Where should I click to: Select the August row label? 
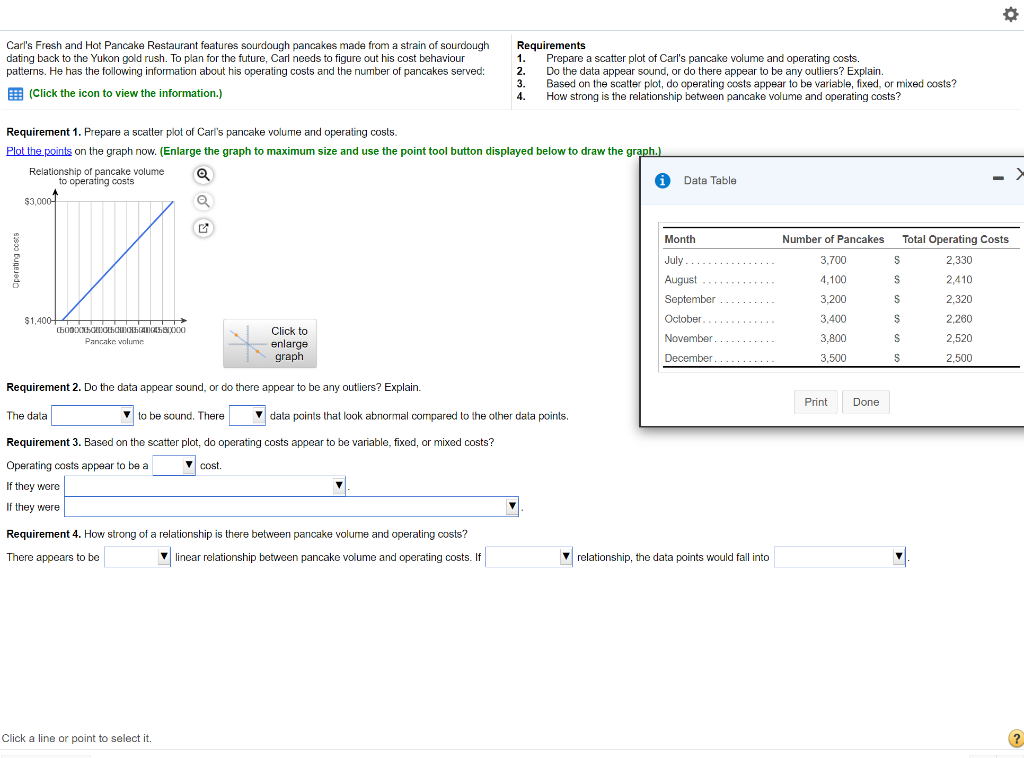[680, 279]
